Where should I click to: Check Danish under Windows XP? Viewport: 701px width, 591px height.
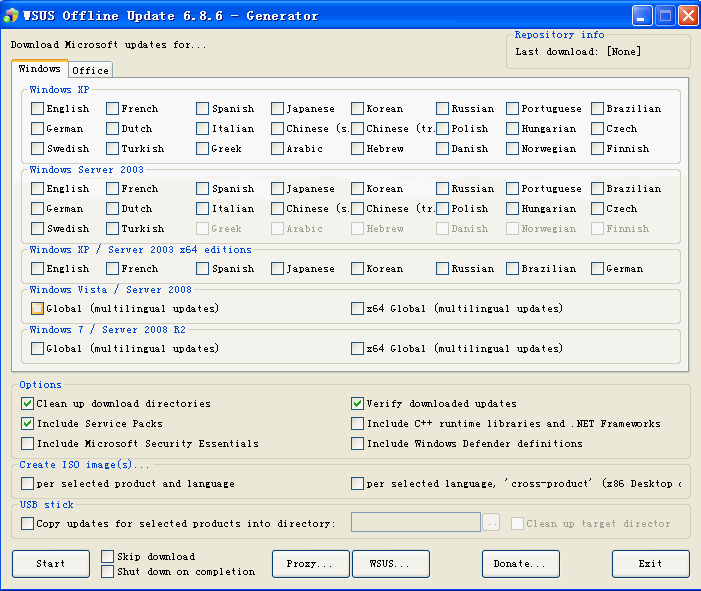[x=443, y=148]
